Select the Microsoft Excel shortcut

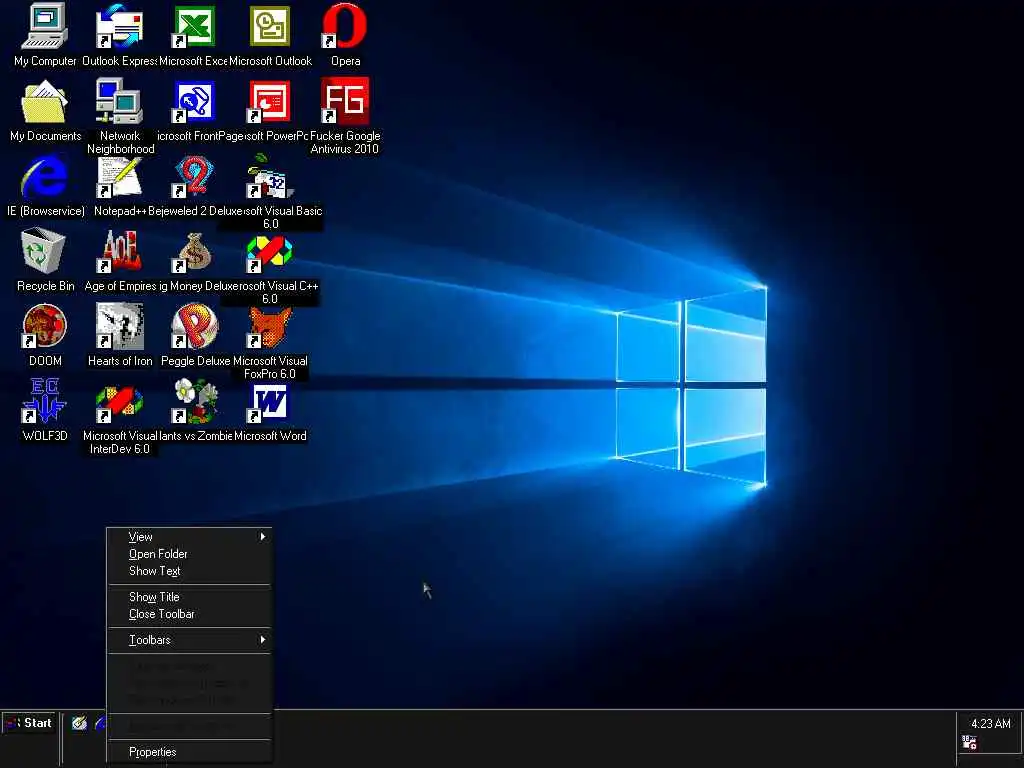coord(194,26)
